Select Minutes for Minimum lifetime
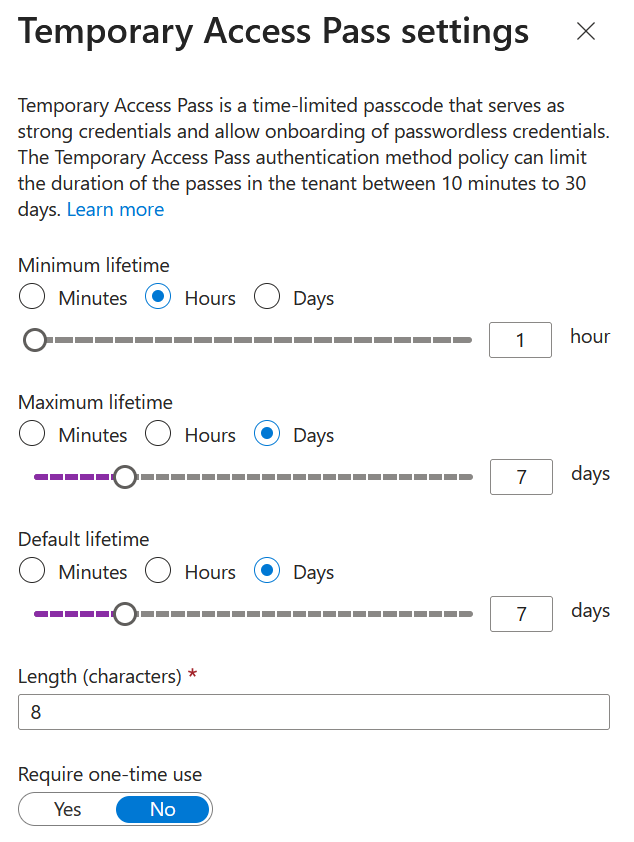Viewport: 634px width, 842px height. click(33, 298)
